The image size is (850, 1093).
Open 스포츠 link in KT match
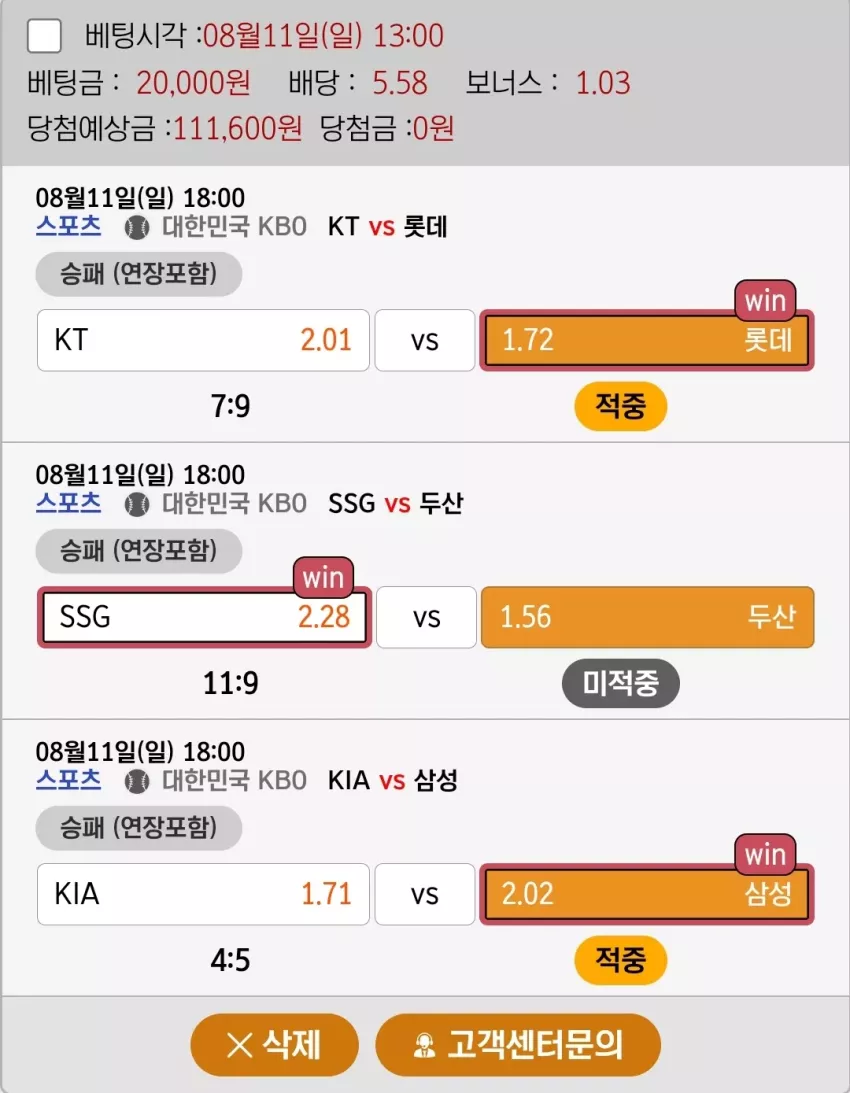click(68, 227)
